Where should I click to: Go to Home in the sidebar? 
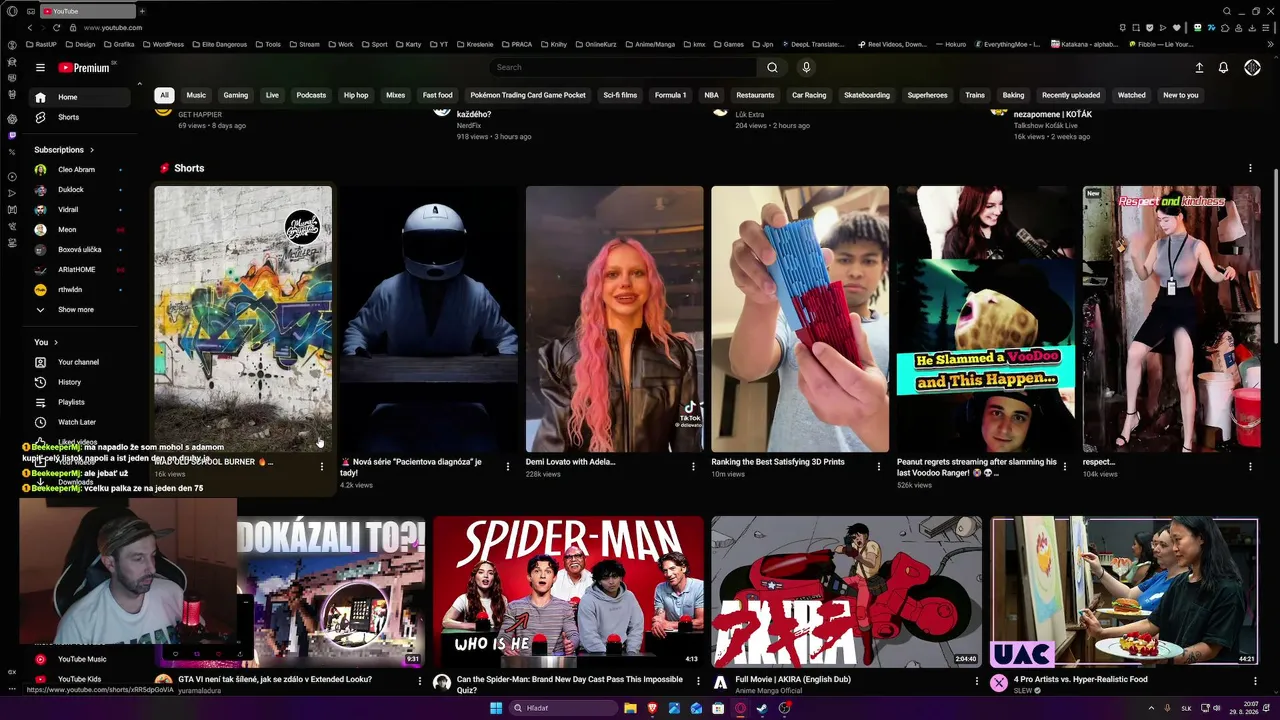pos(80,97)
